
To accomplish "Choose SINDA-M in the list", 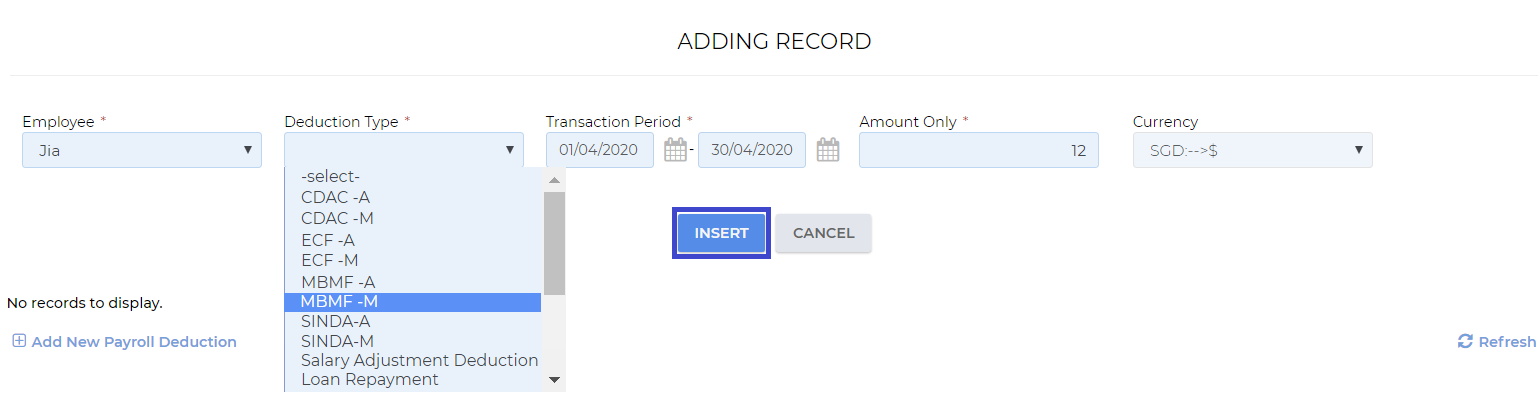I will pos(413,341).
